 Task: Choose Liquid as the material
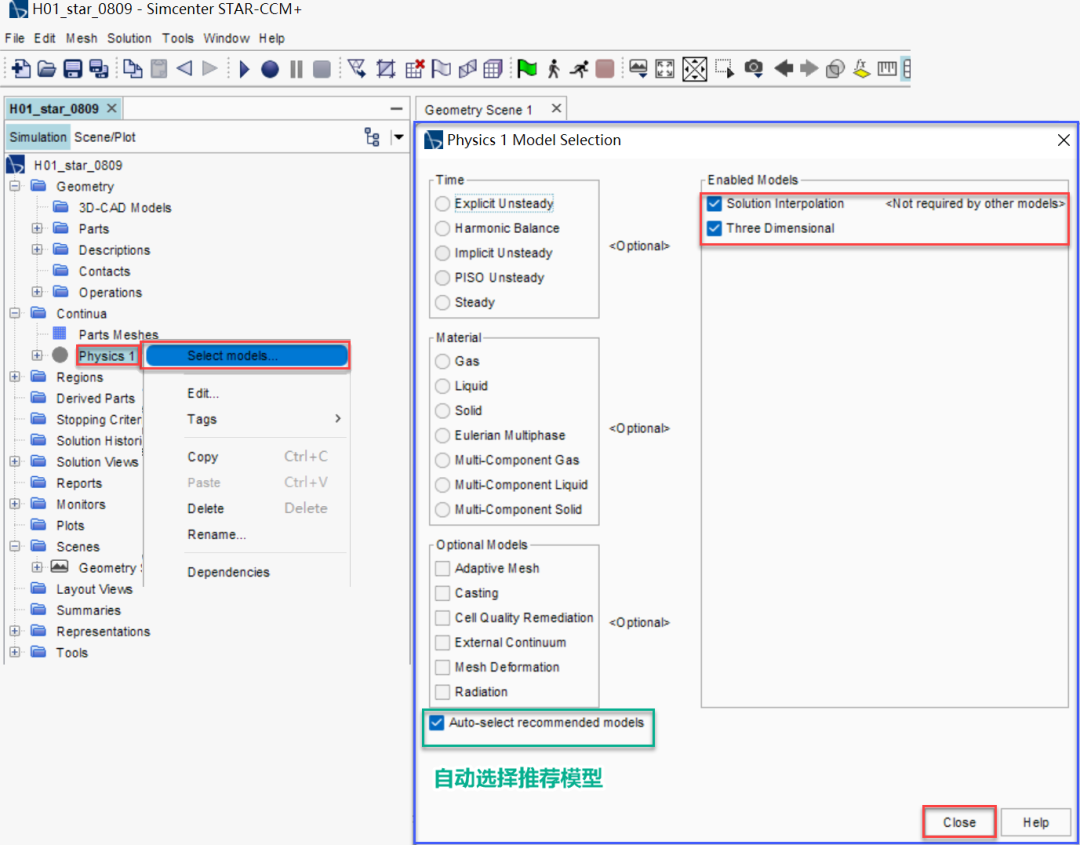click(x=442, y=386)
